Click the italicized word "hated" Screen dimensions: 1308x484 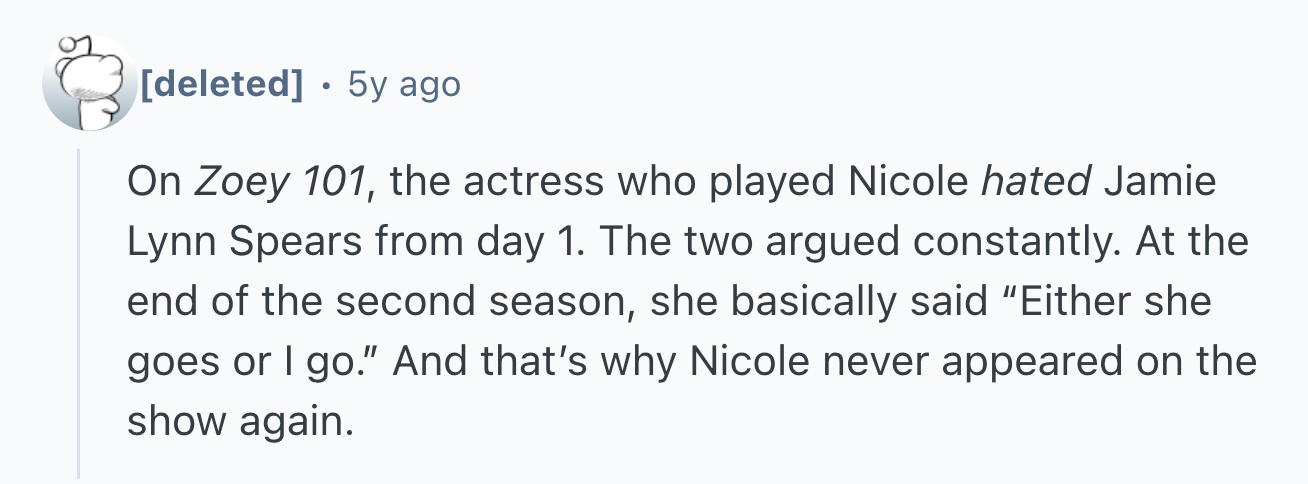click(x=1035, y=183)
